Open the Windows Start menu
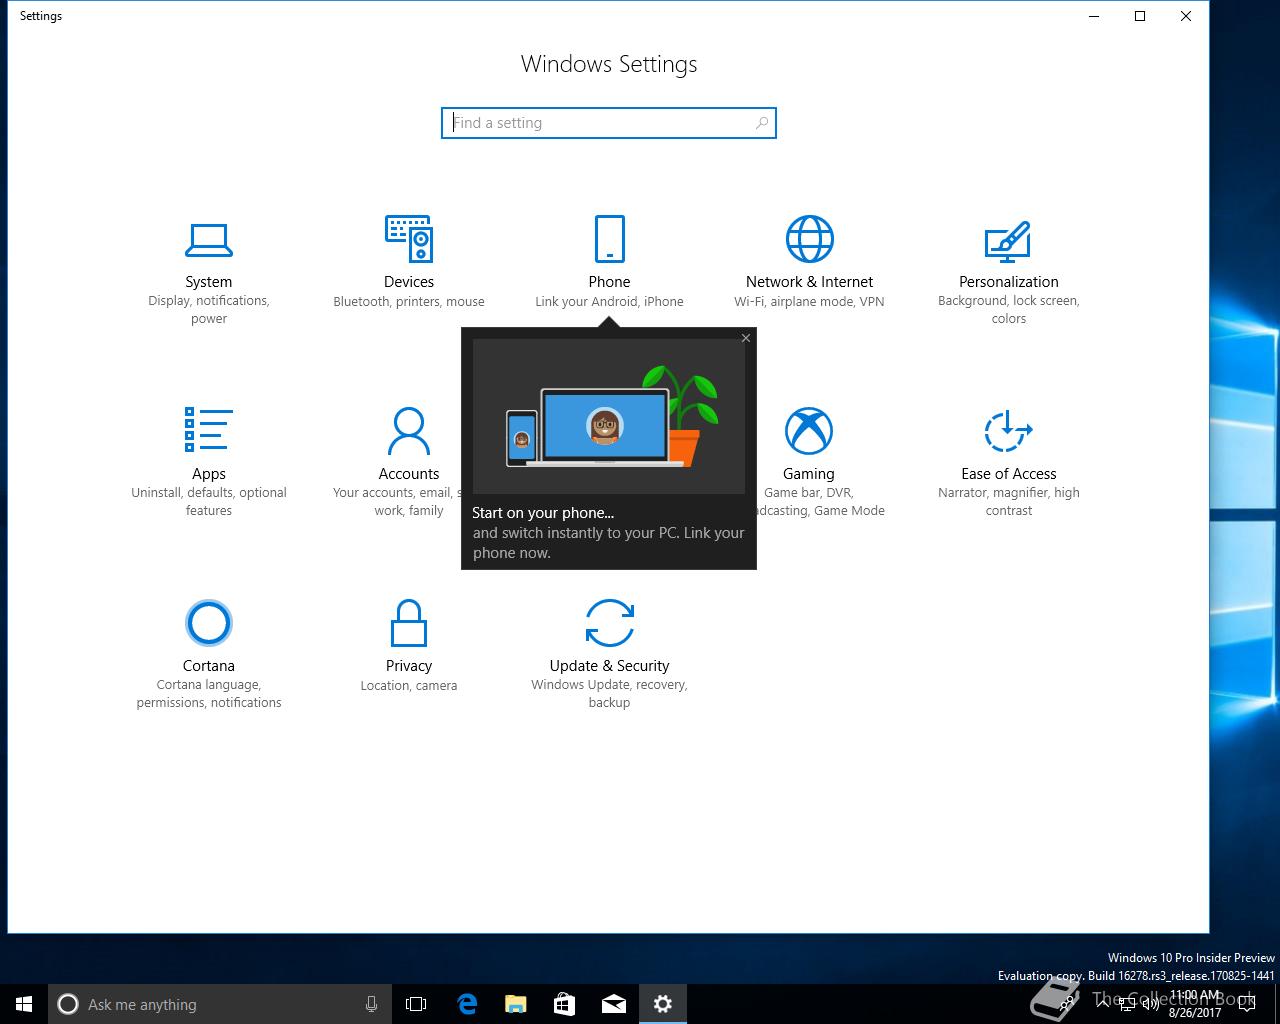The height and width of the screenshot is (1024, 1280). [x=24, y=1004]
